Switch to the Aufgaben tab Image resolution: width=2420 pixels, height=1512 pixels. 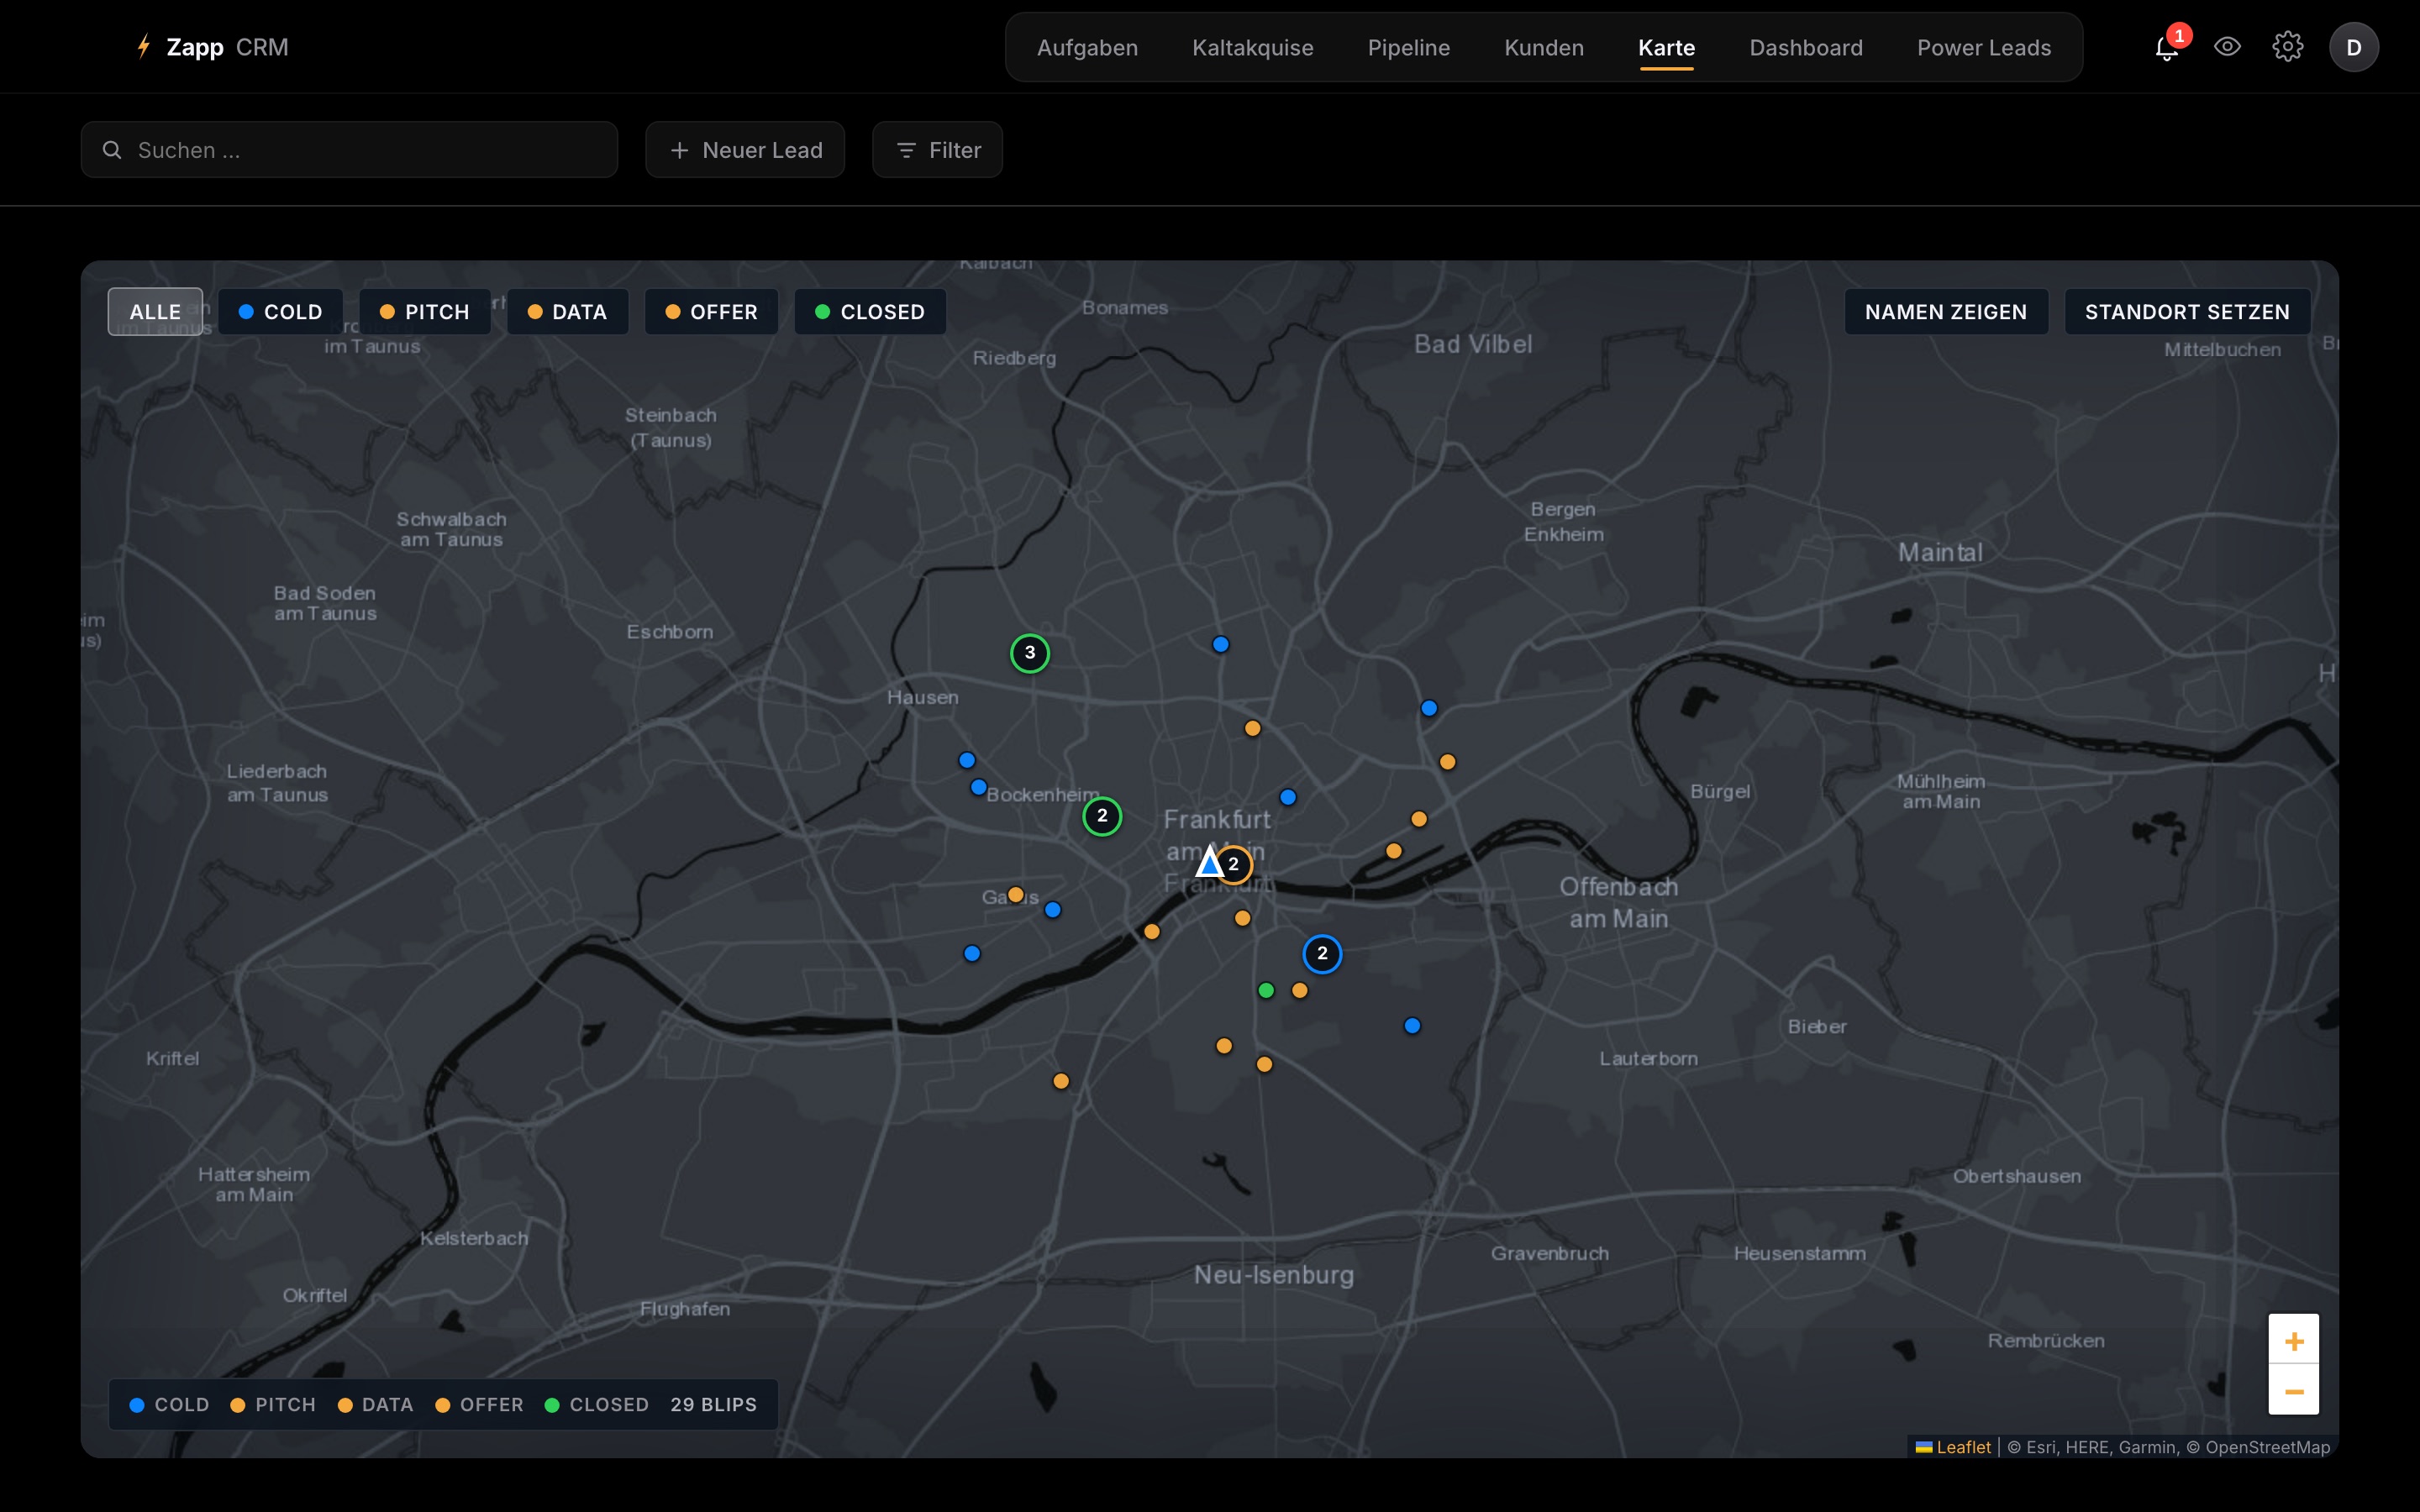(1087, 47)
